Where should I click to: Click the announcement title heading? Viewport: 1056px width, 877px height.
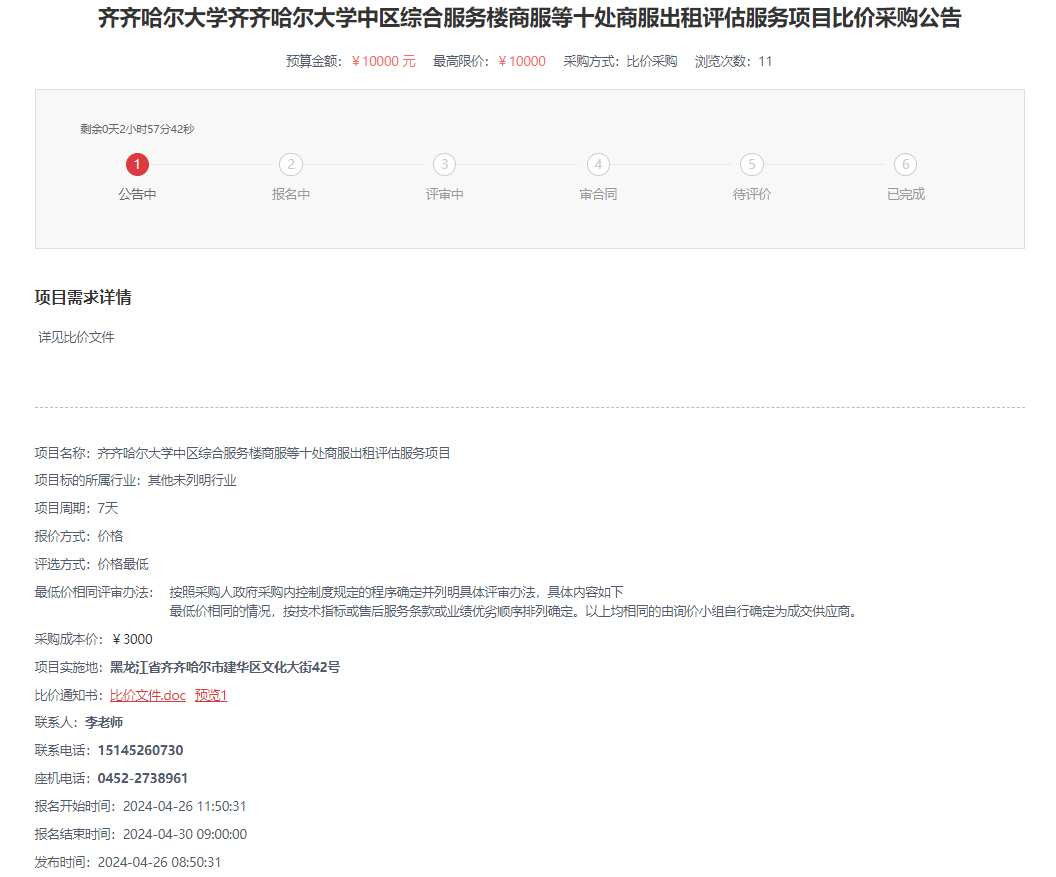click(x=529, y=18)
